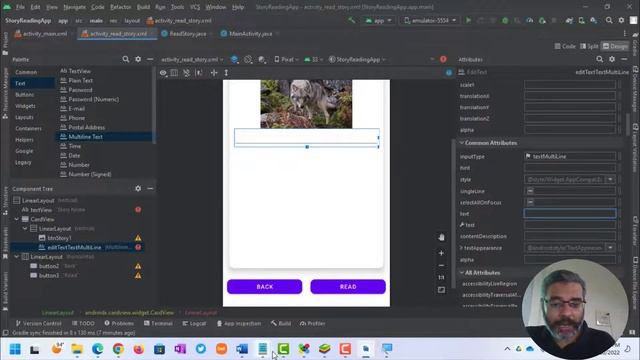Click wolf image in design preview
The image size is (640, 360).
[306, 104]
